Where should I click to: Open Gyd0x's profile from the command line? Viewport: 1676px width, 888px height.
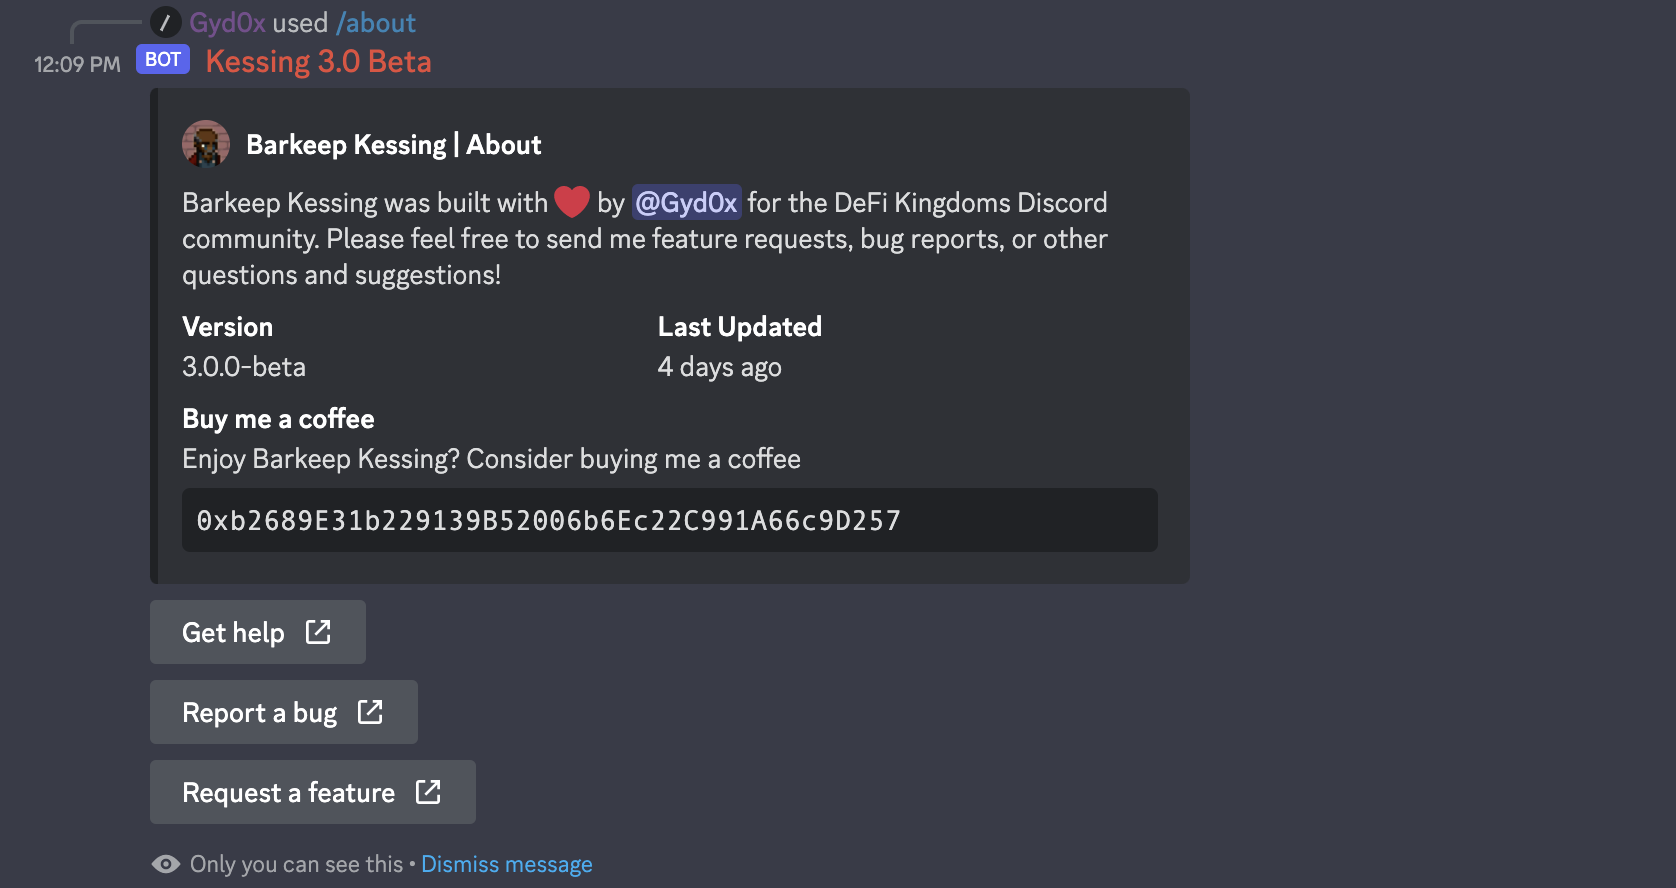[x=227, y=23]
